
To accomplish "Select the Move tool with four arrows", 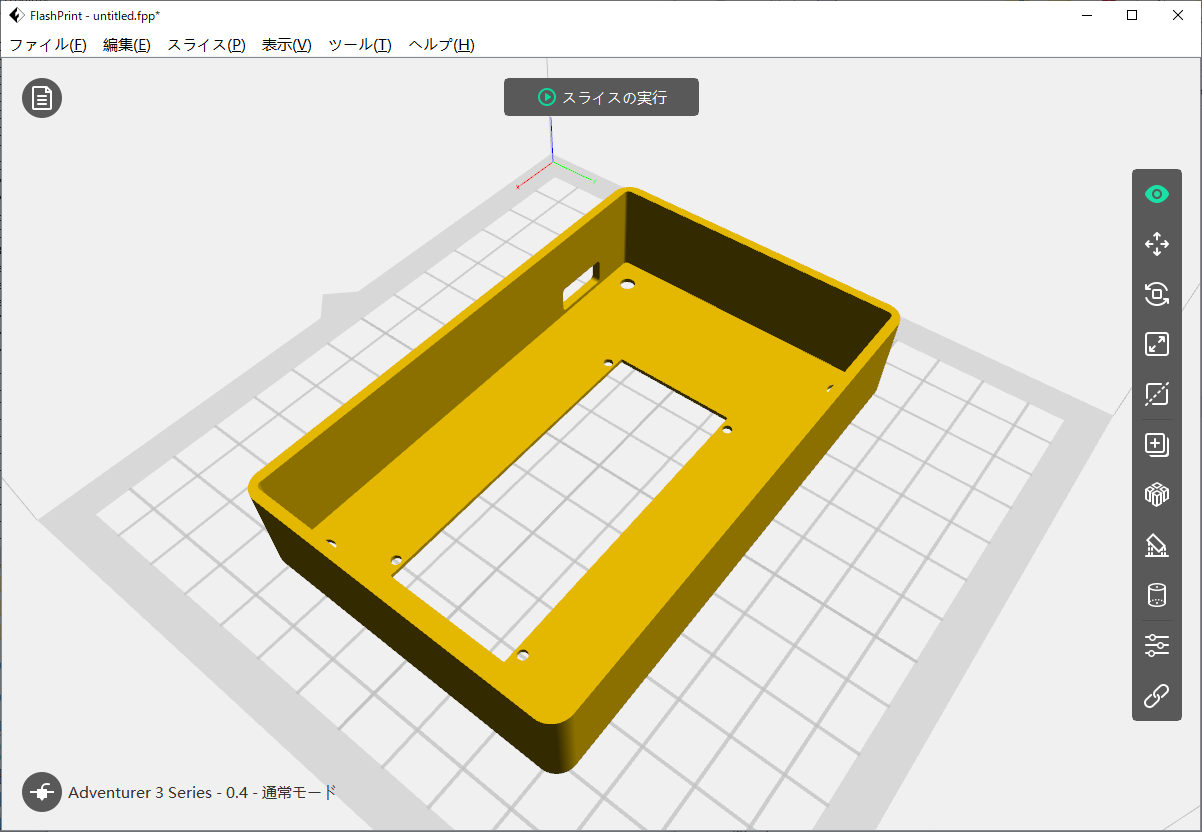I will (x=1156, y=244).
